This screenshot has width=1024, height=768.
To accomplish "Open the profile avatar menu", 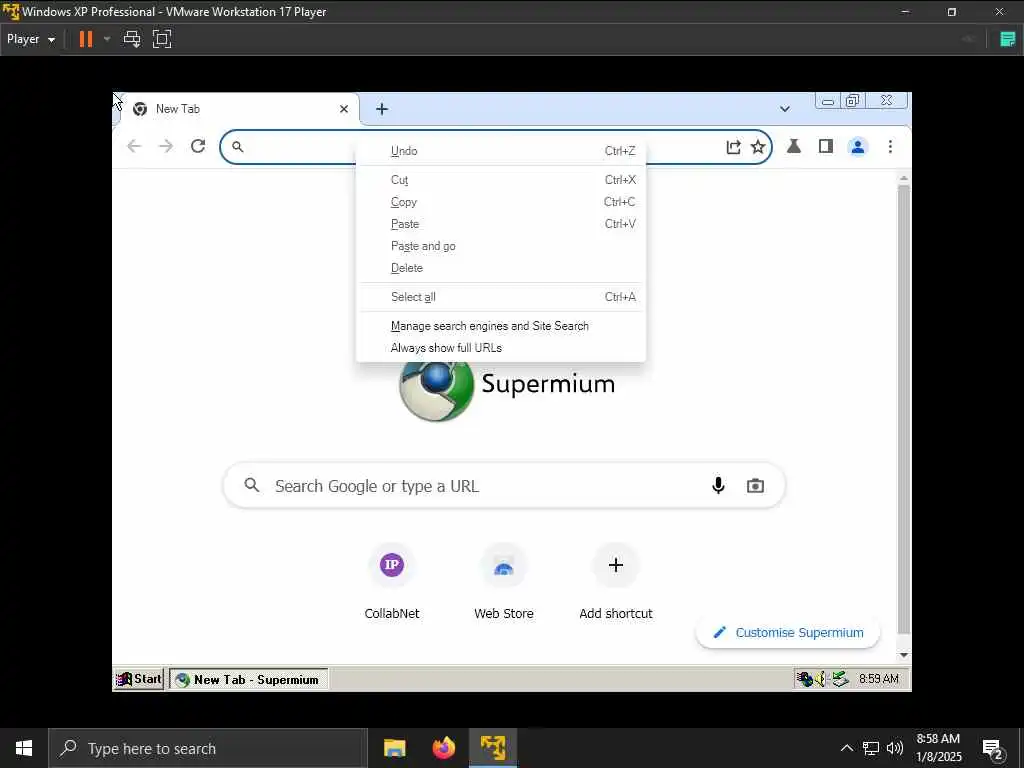I will [x=857, y=147].
